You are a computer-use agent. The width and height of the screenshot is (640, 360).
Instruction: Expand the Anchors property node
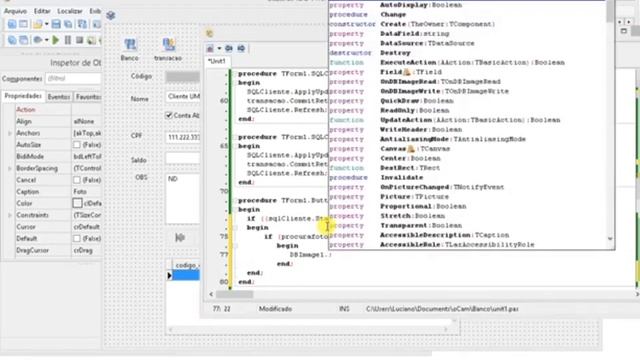click(10, 133)
